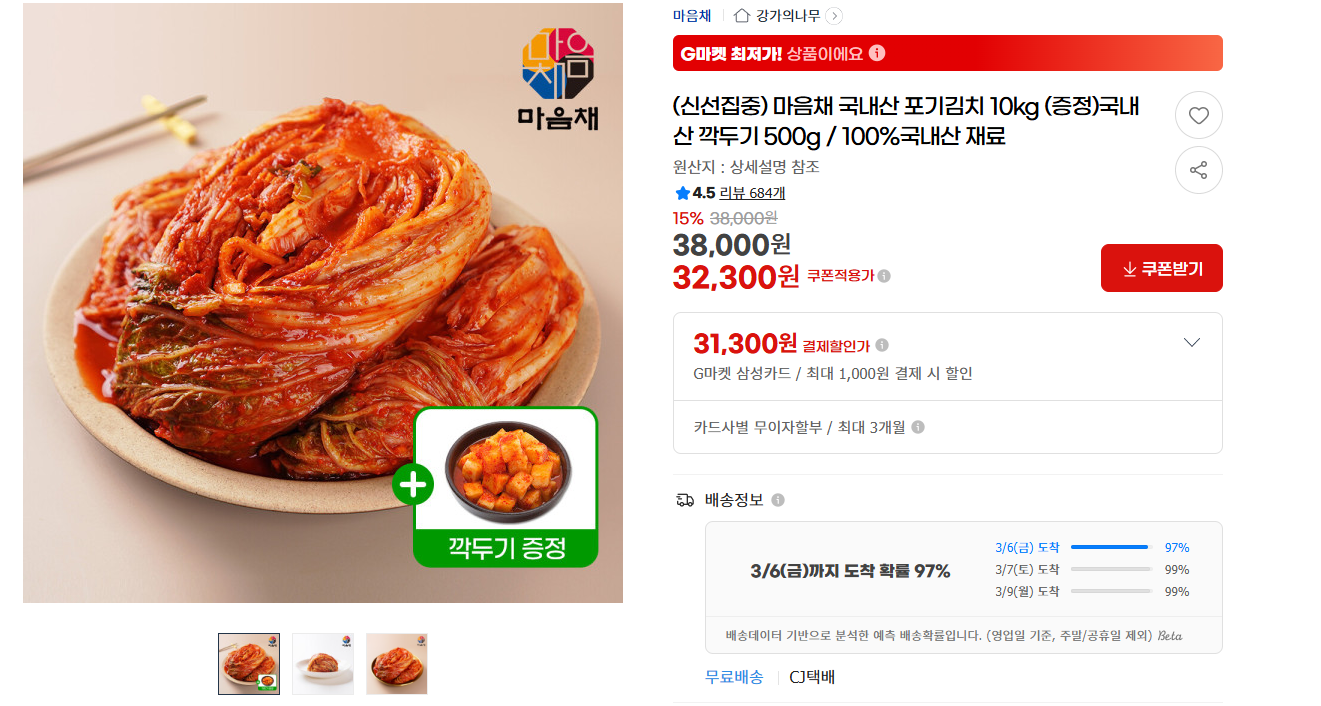Select first kimchi thumbnail image
This screenshot has width=1321, height=706.
coord(249,664)
